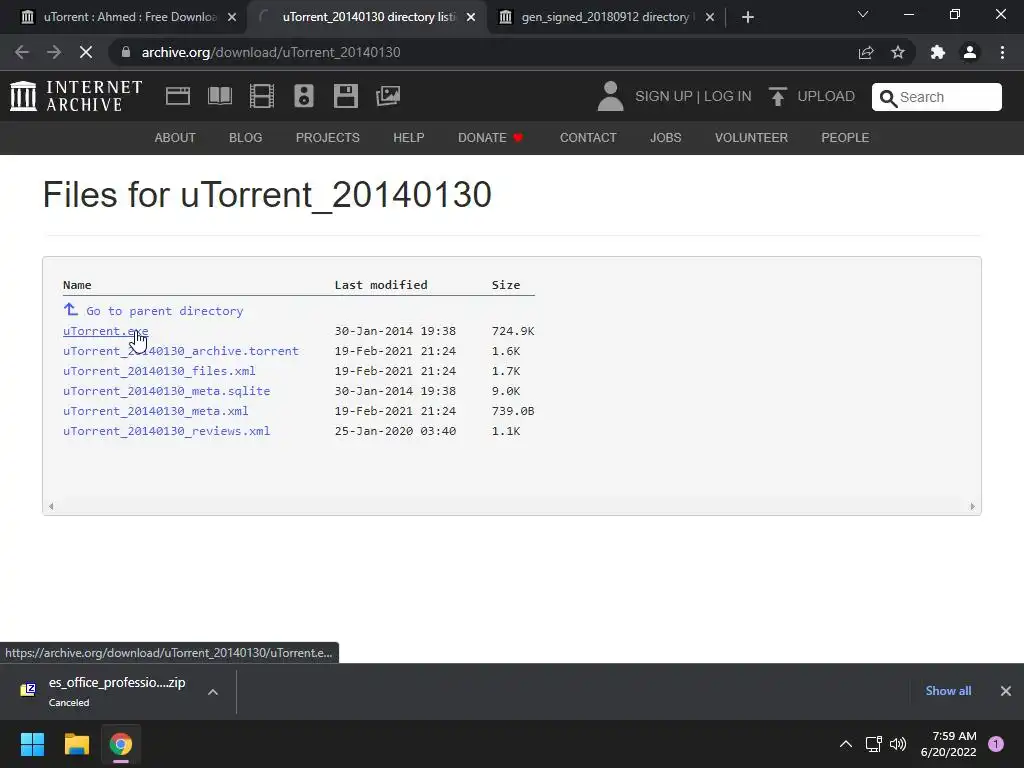
Task: Bookmark this page with the star icon
Action: (898, 52)
